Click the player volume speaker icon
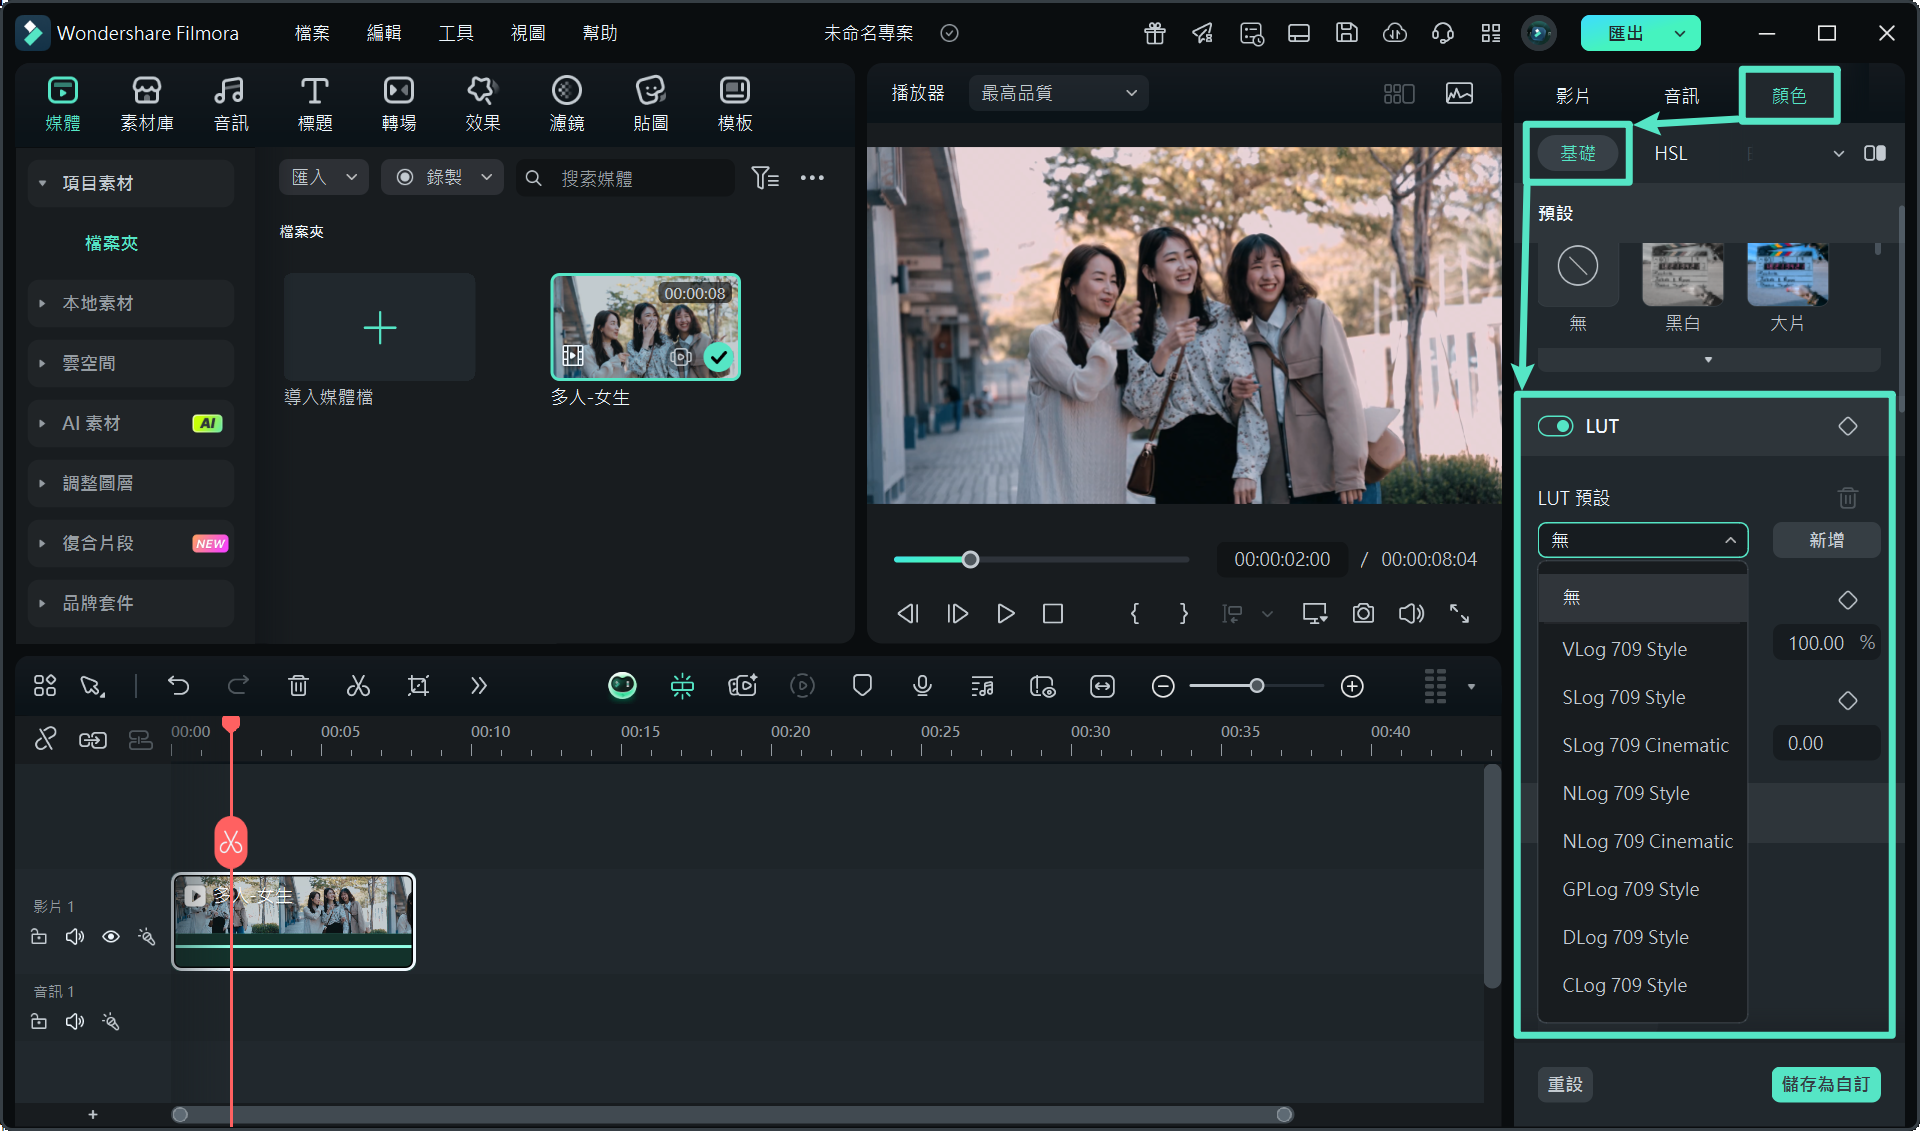The width and height of the screenshot is (1920, 1131). 1411,613
